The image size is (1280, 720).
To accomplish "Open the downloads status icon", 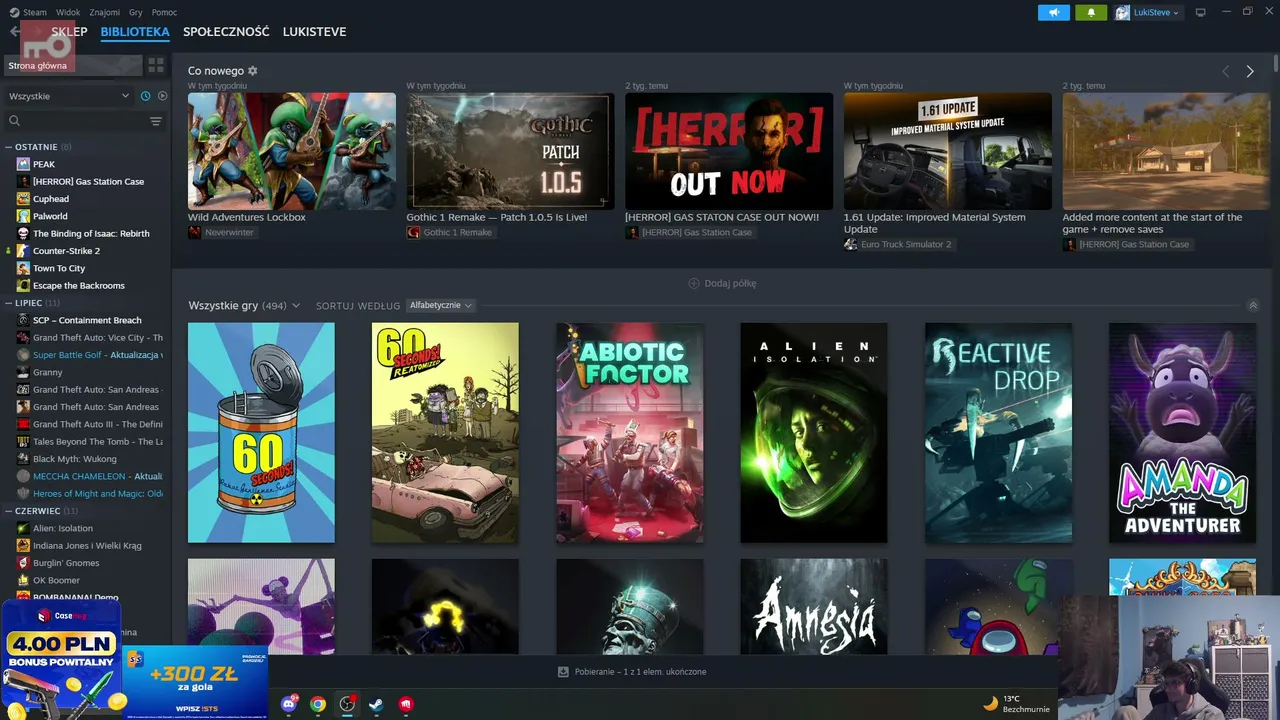I will click(563, 672).
